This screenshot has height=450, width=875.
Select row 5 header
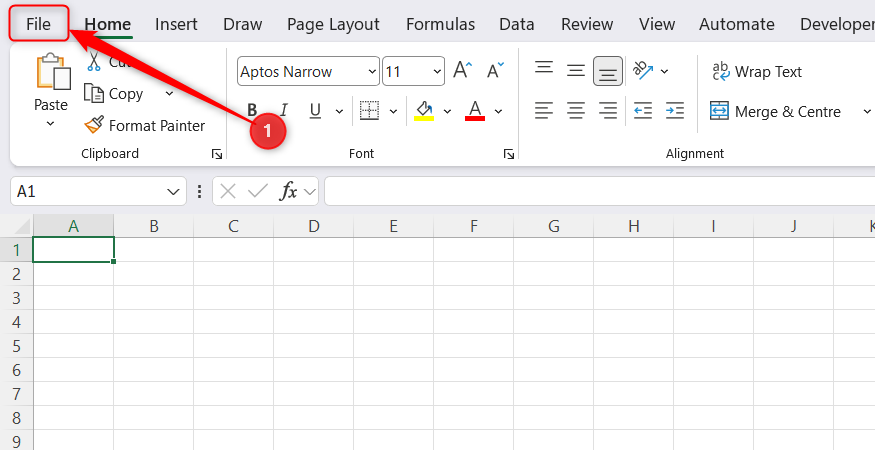pos(17,346)
